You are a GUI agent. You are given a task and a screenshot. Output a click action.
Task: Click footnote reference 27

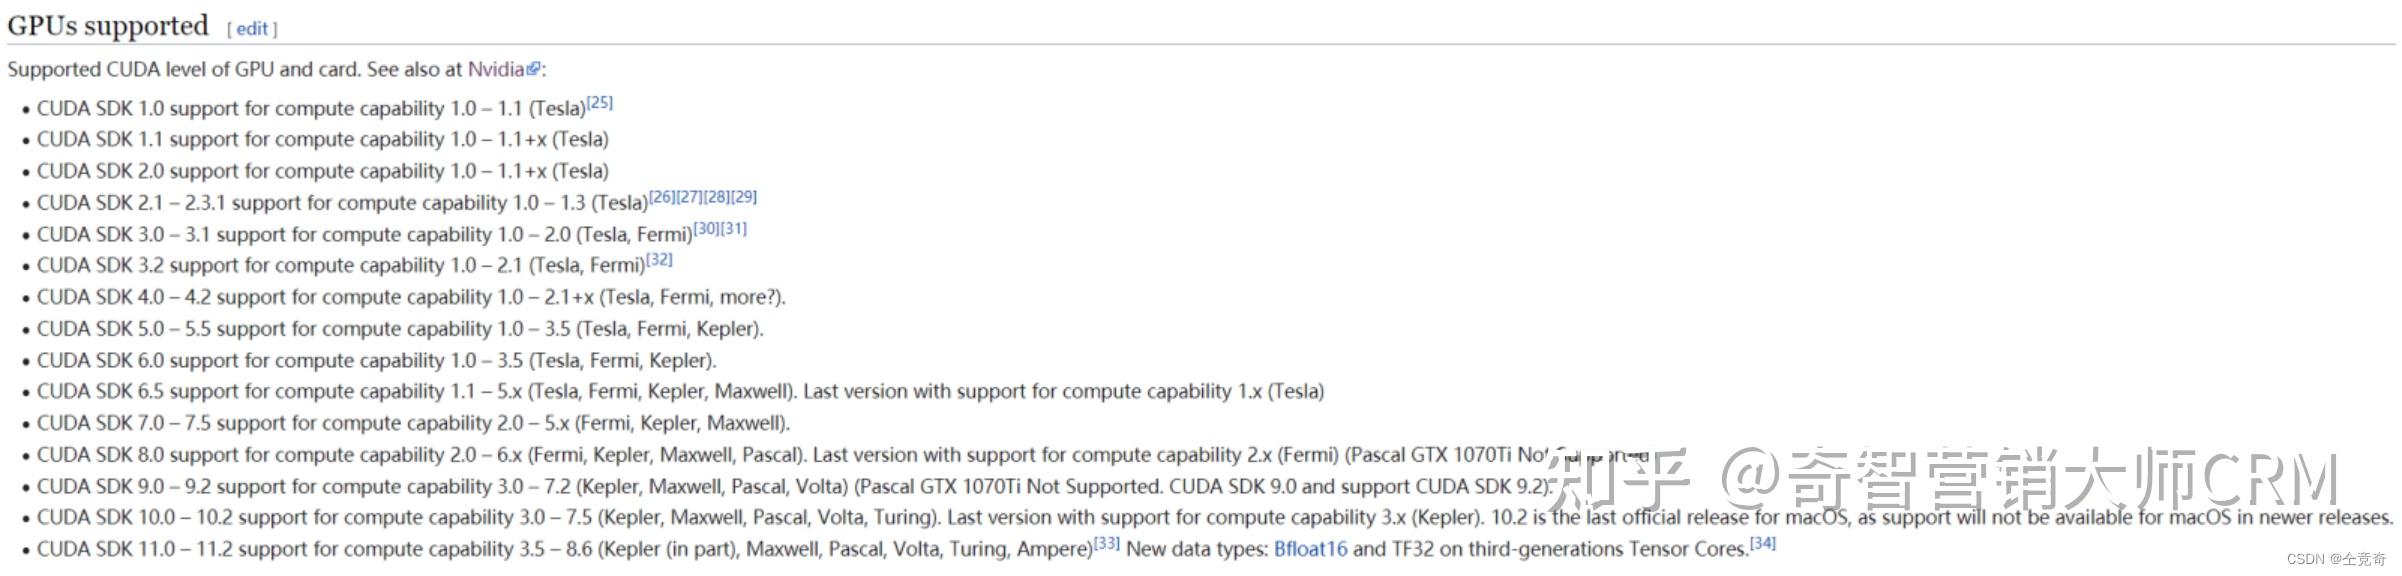tap(689, 196)
